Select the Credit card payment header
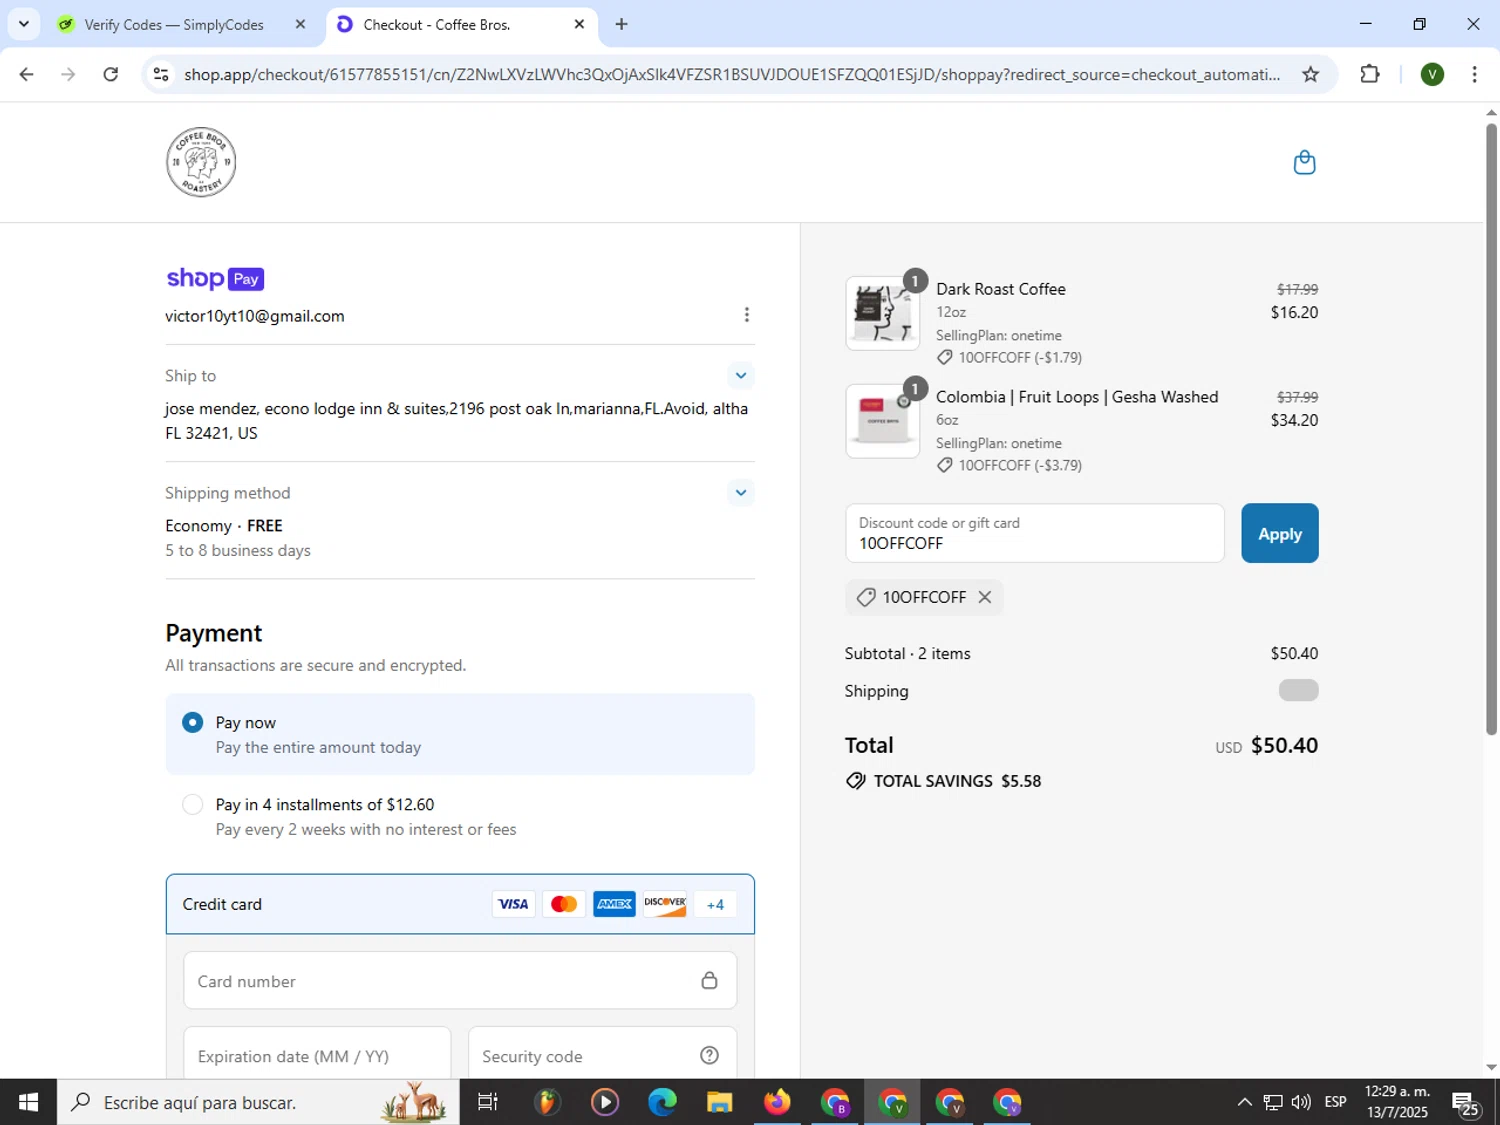The image size is (1500, 1125). coord(460,904)
